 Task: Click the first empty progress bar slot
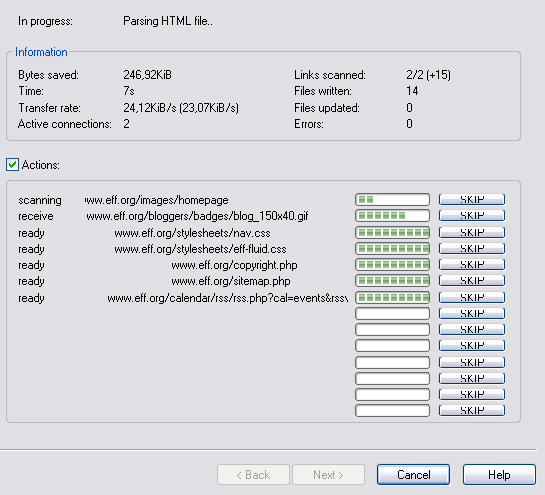(392, 313)
